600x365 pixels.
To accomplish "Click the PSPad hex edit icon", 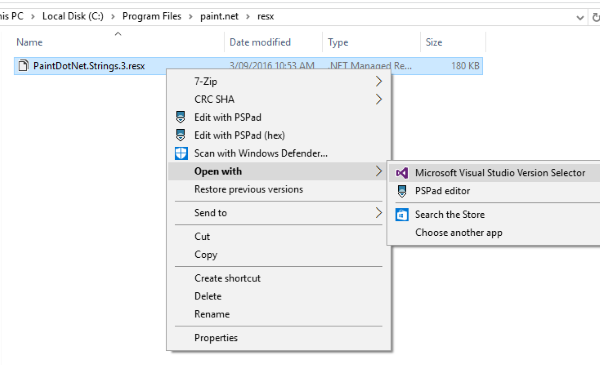I will point(180,135).
